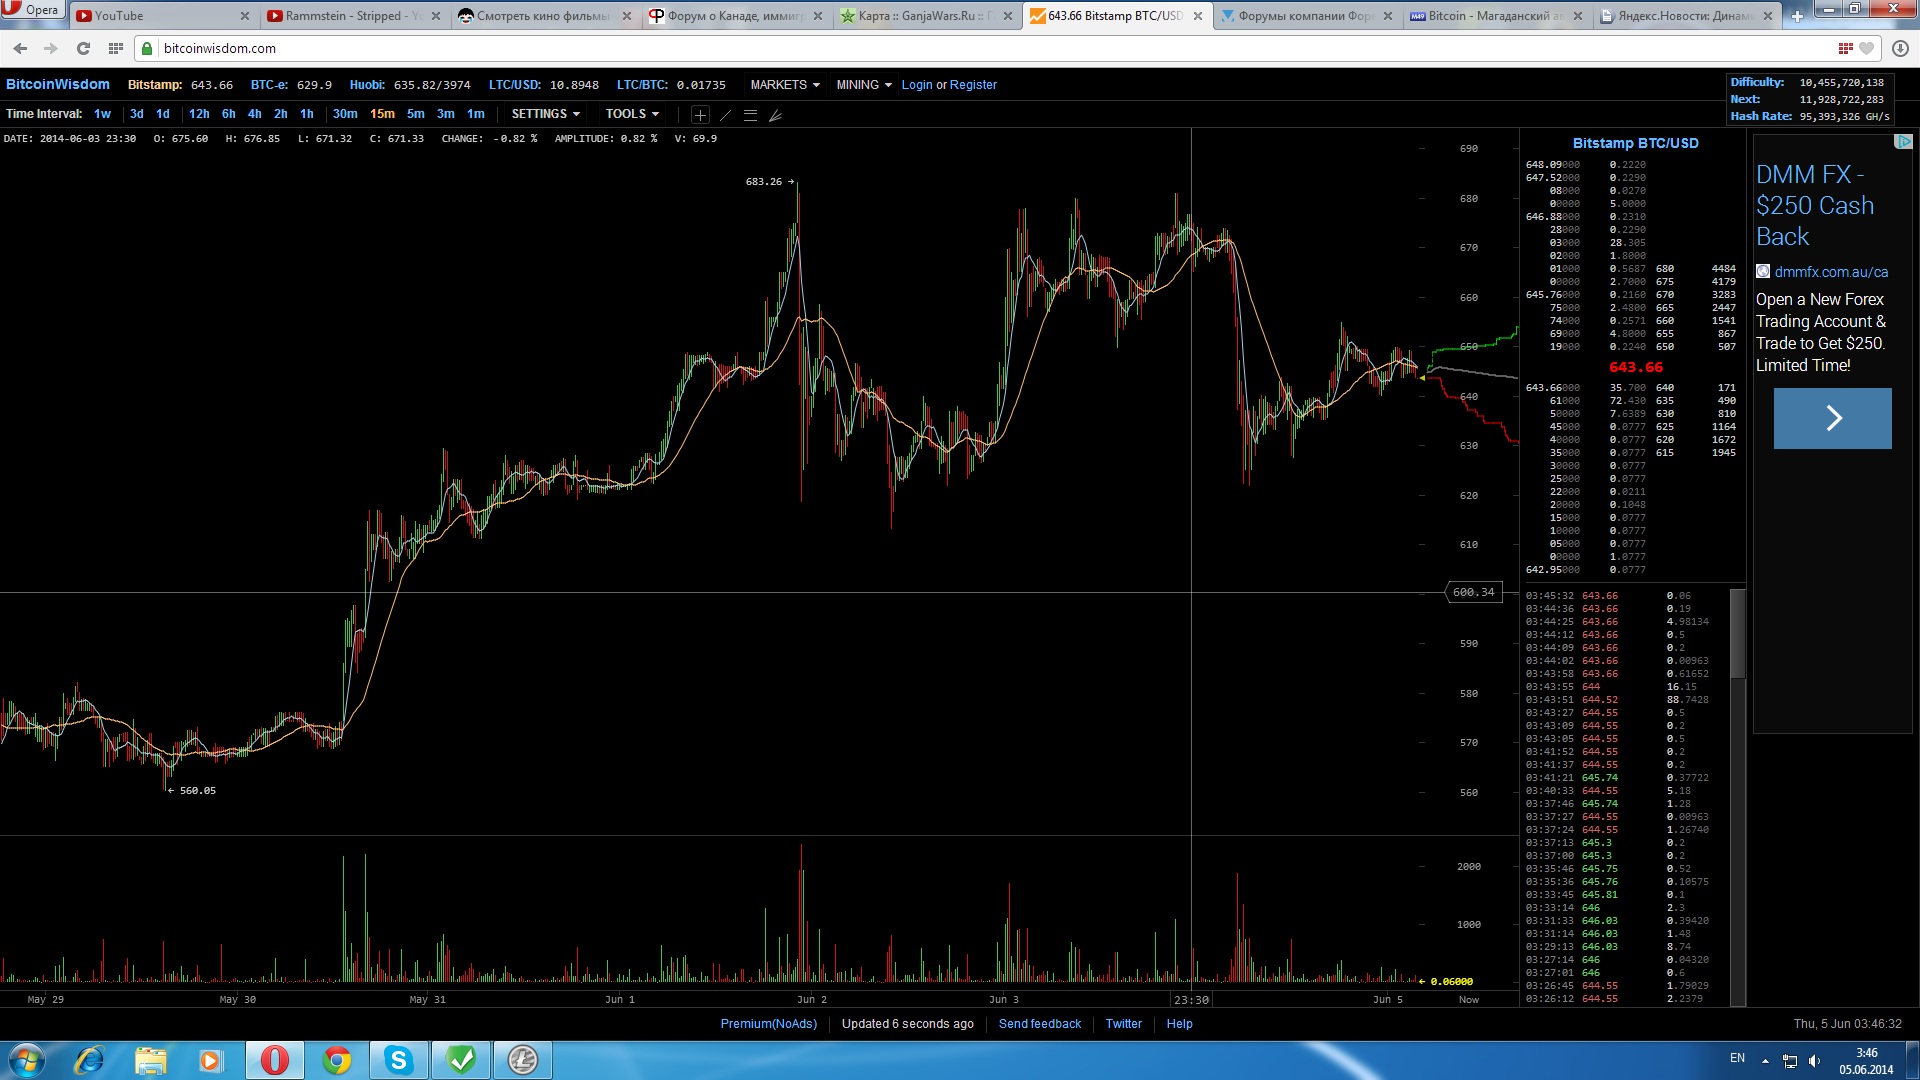1920x1080 pixels.
Task: Select the trend line drawing tool
Action: (x=726, y=115)
